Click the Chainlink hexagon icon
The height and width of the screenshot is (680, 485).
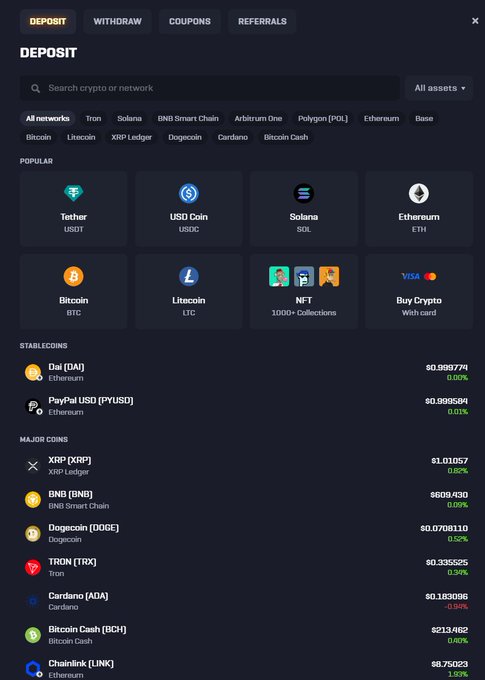pyautogui.click(x=33, y=669)
